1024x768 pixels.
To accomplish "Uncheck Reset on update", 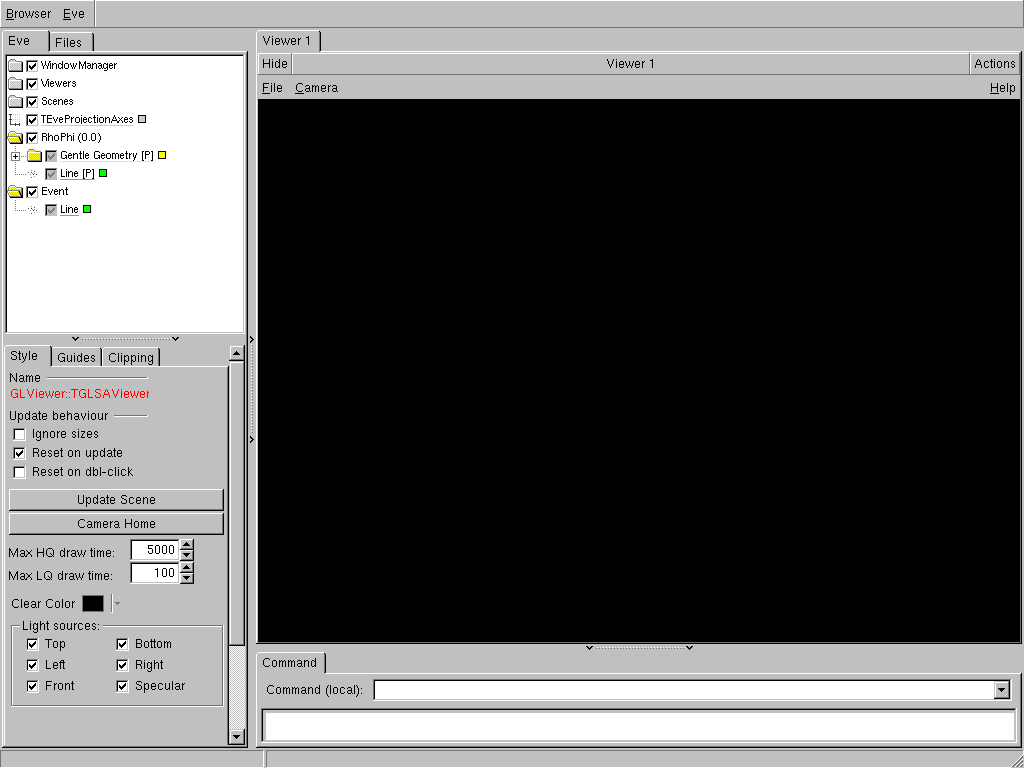I will tap(19, 453).
